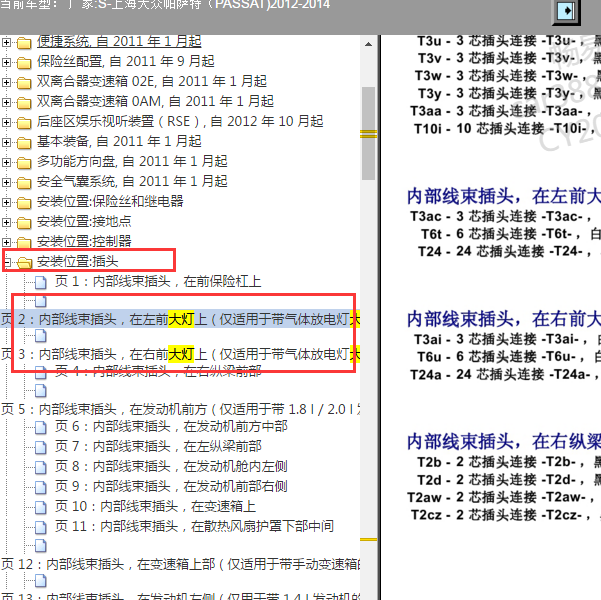Click heading 内部线束插头，在左前大 in document
601x600 pixels.
(x=504, y=196)
